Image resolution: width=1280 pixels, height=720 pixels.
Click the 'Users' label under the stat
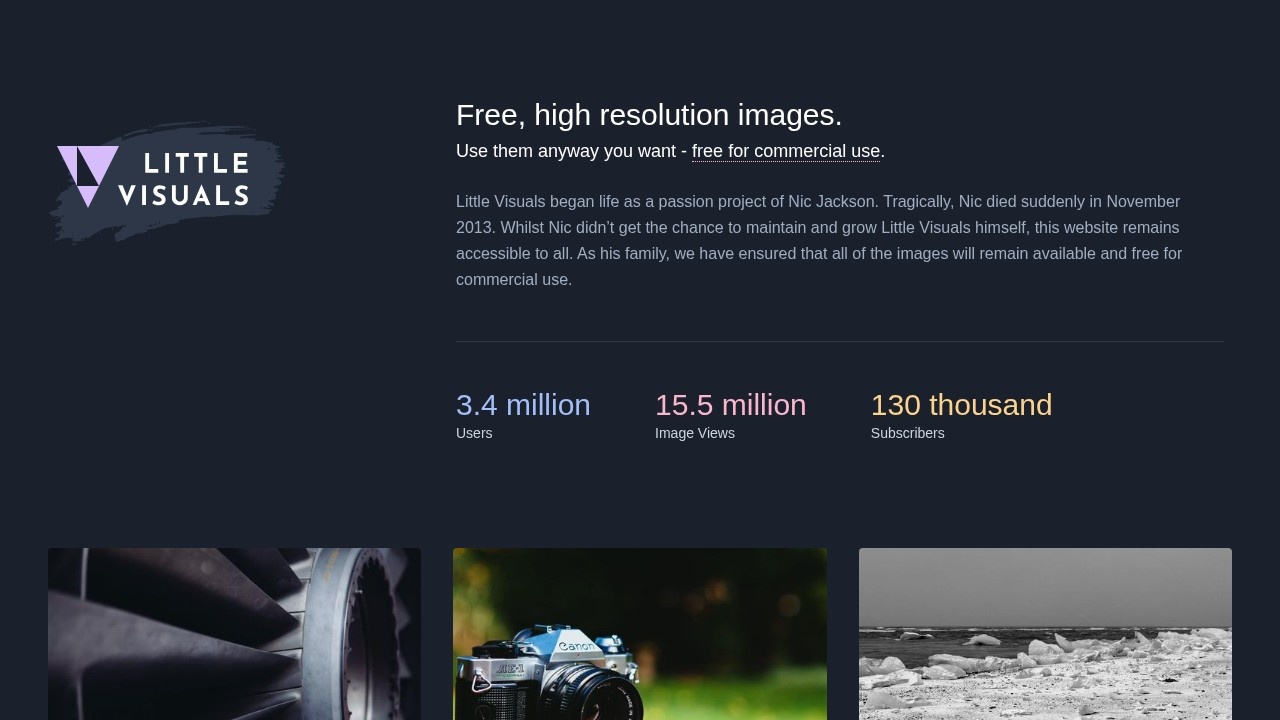474,433
